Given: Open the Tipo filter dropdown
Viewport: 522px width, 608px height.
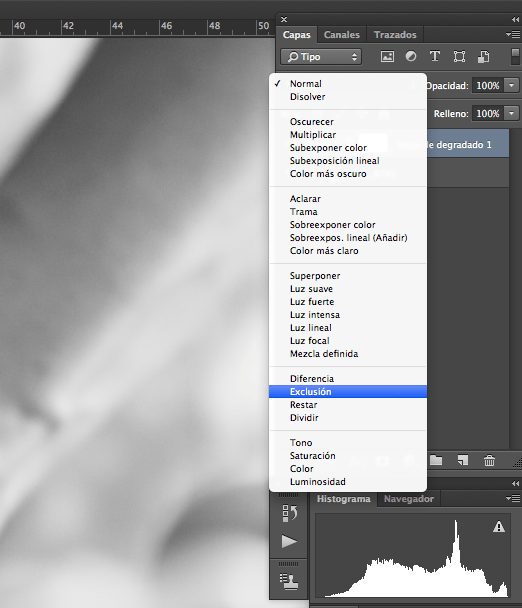Looking at the screenshot, I should click(321, 57).
